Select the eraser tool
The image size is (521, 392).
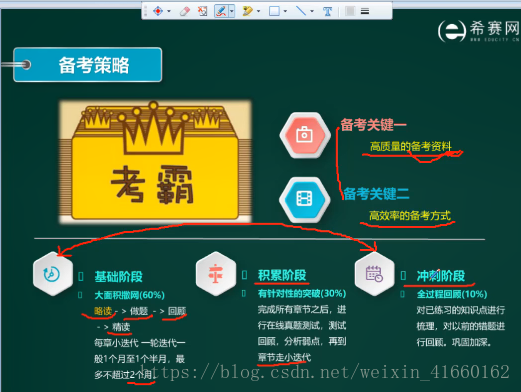[x=185, y=11]
